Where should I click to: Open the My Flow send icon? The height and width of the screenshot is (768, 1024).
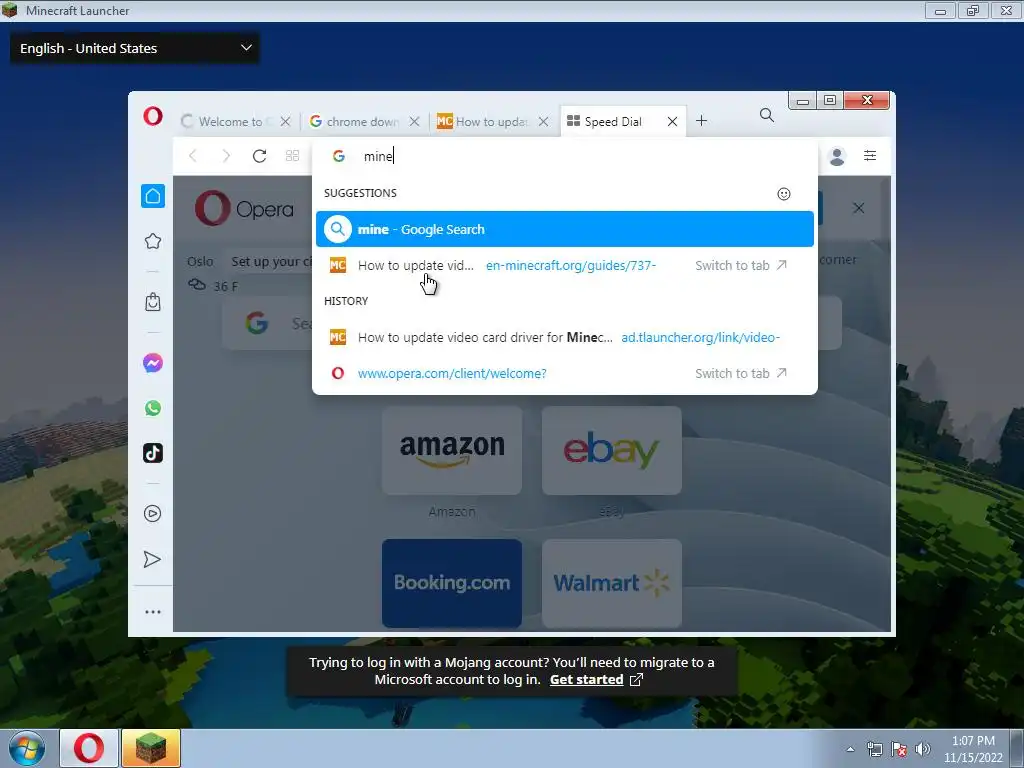pyautogui.click(x=152, y=560)
